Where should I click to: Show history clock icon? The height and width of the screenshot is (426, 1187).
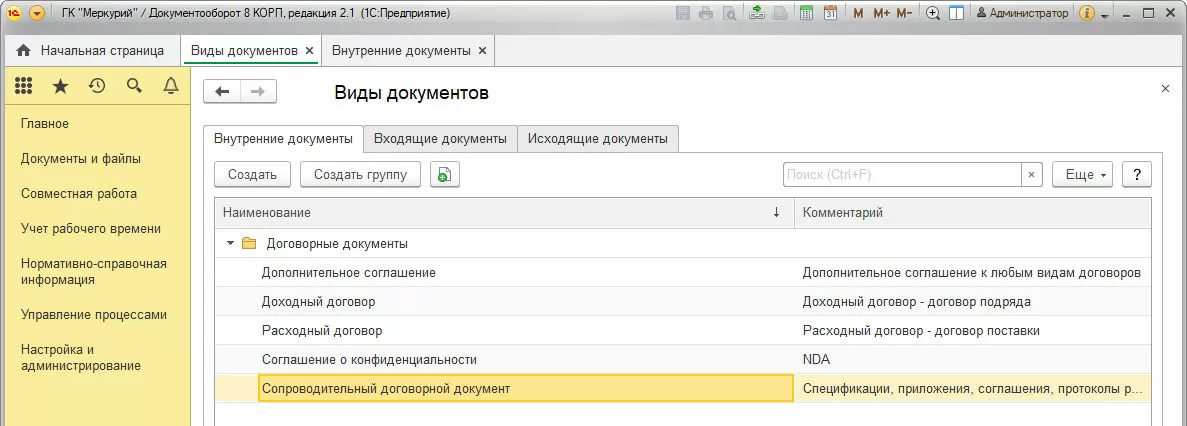(97, 87)
